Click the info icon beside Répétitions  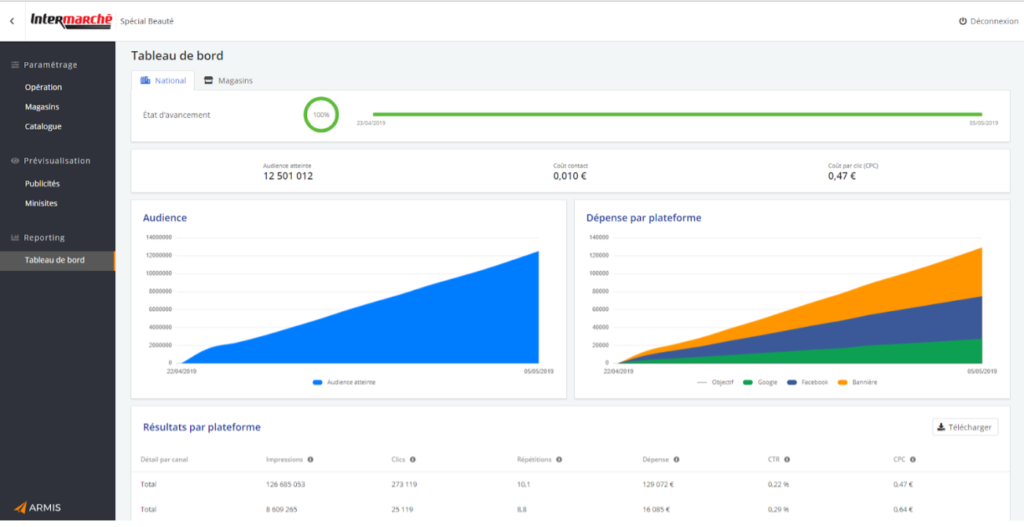click(x=559, y=460)
